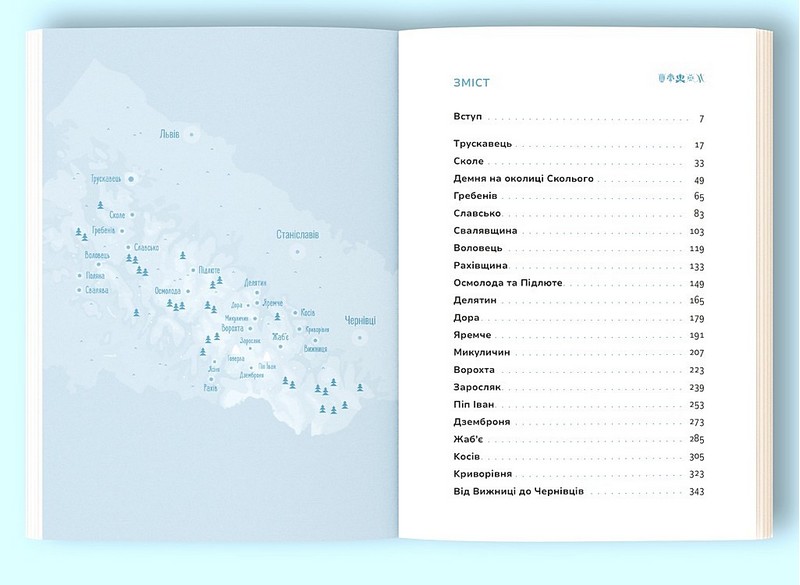Select the Дземброня chapter in the contents
800x585 pixels.
[481, 421]
